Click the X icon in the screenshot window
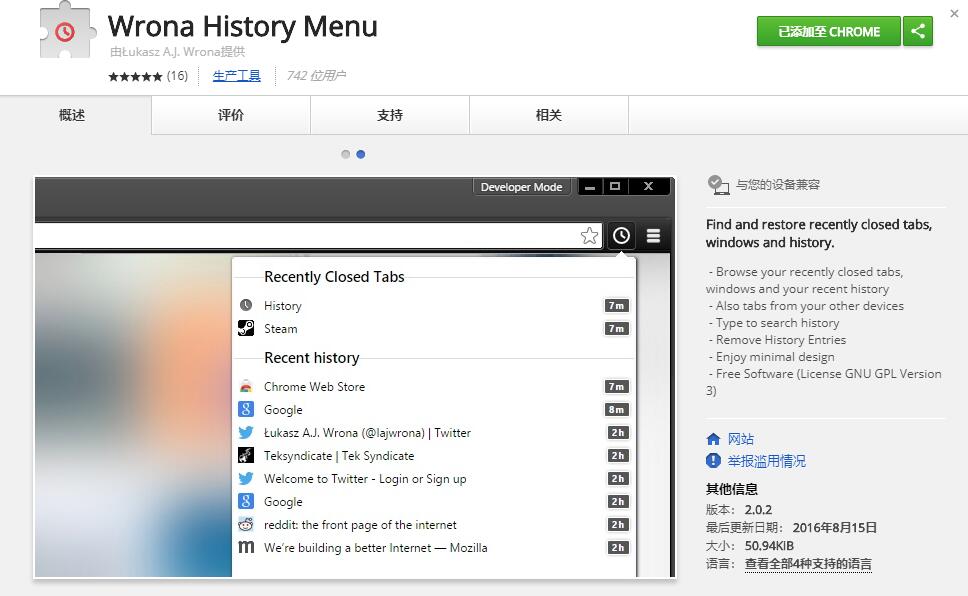The width and height of the screenshot is (968, 596). (x=648, y=187)
